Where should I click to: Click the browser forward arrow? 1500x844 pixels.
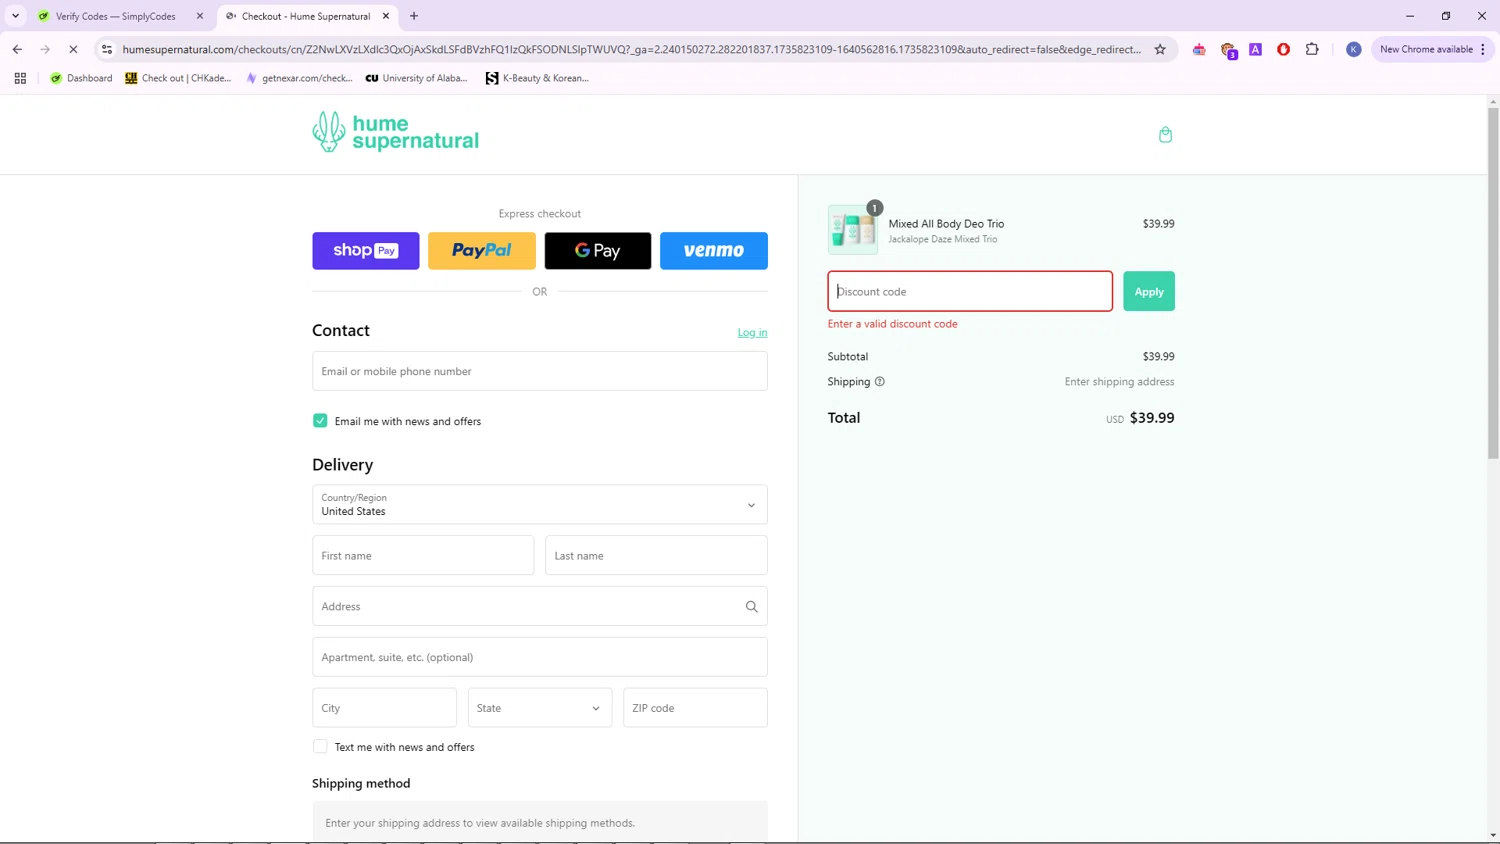[x=45, y=49]
